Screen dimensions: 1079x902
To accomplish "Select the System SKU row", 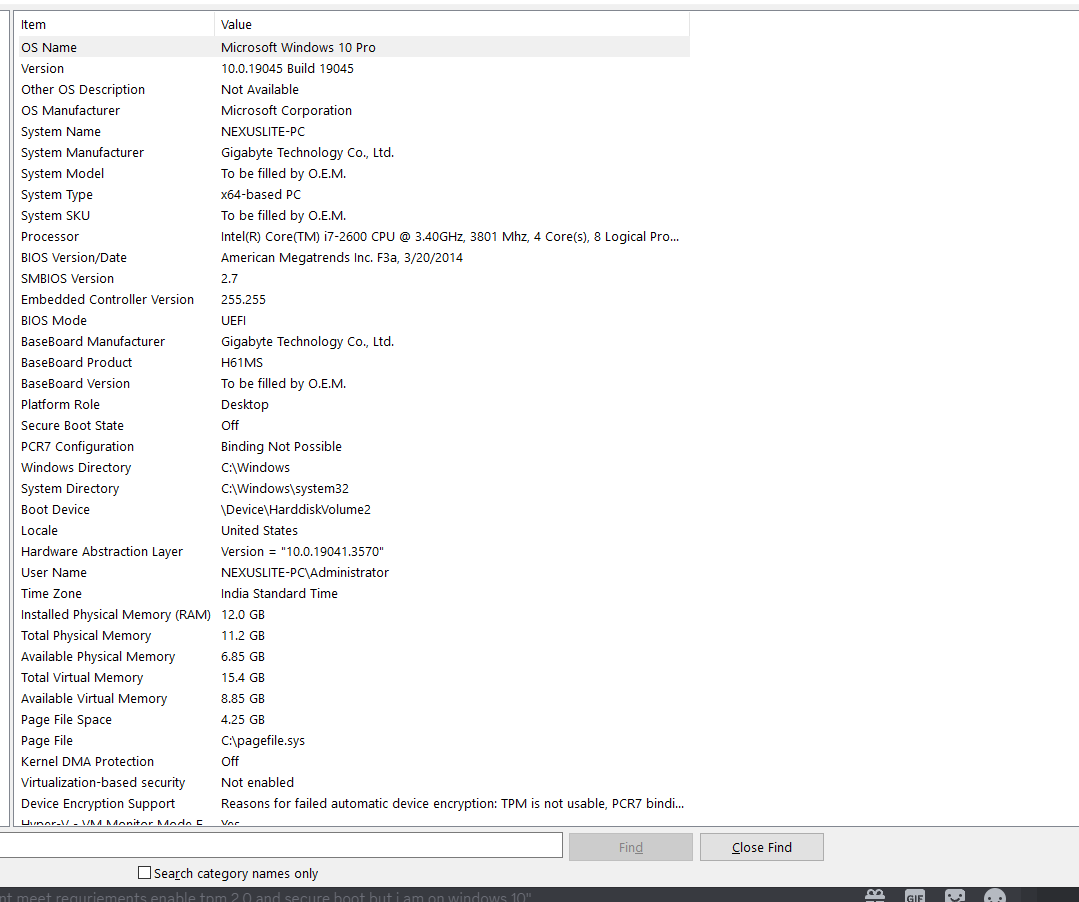I will click(352, 215).
